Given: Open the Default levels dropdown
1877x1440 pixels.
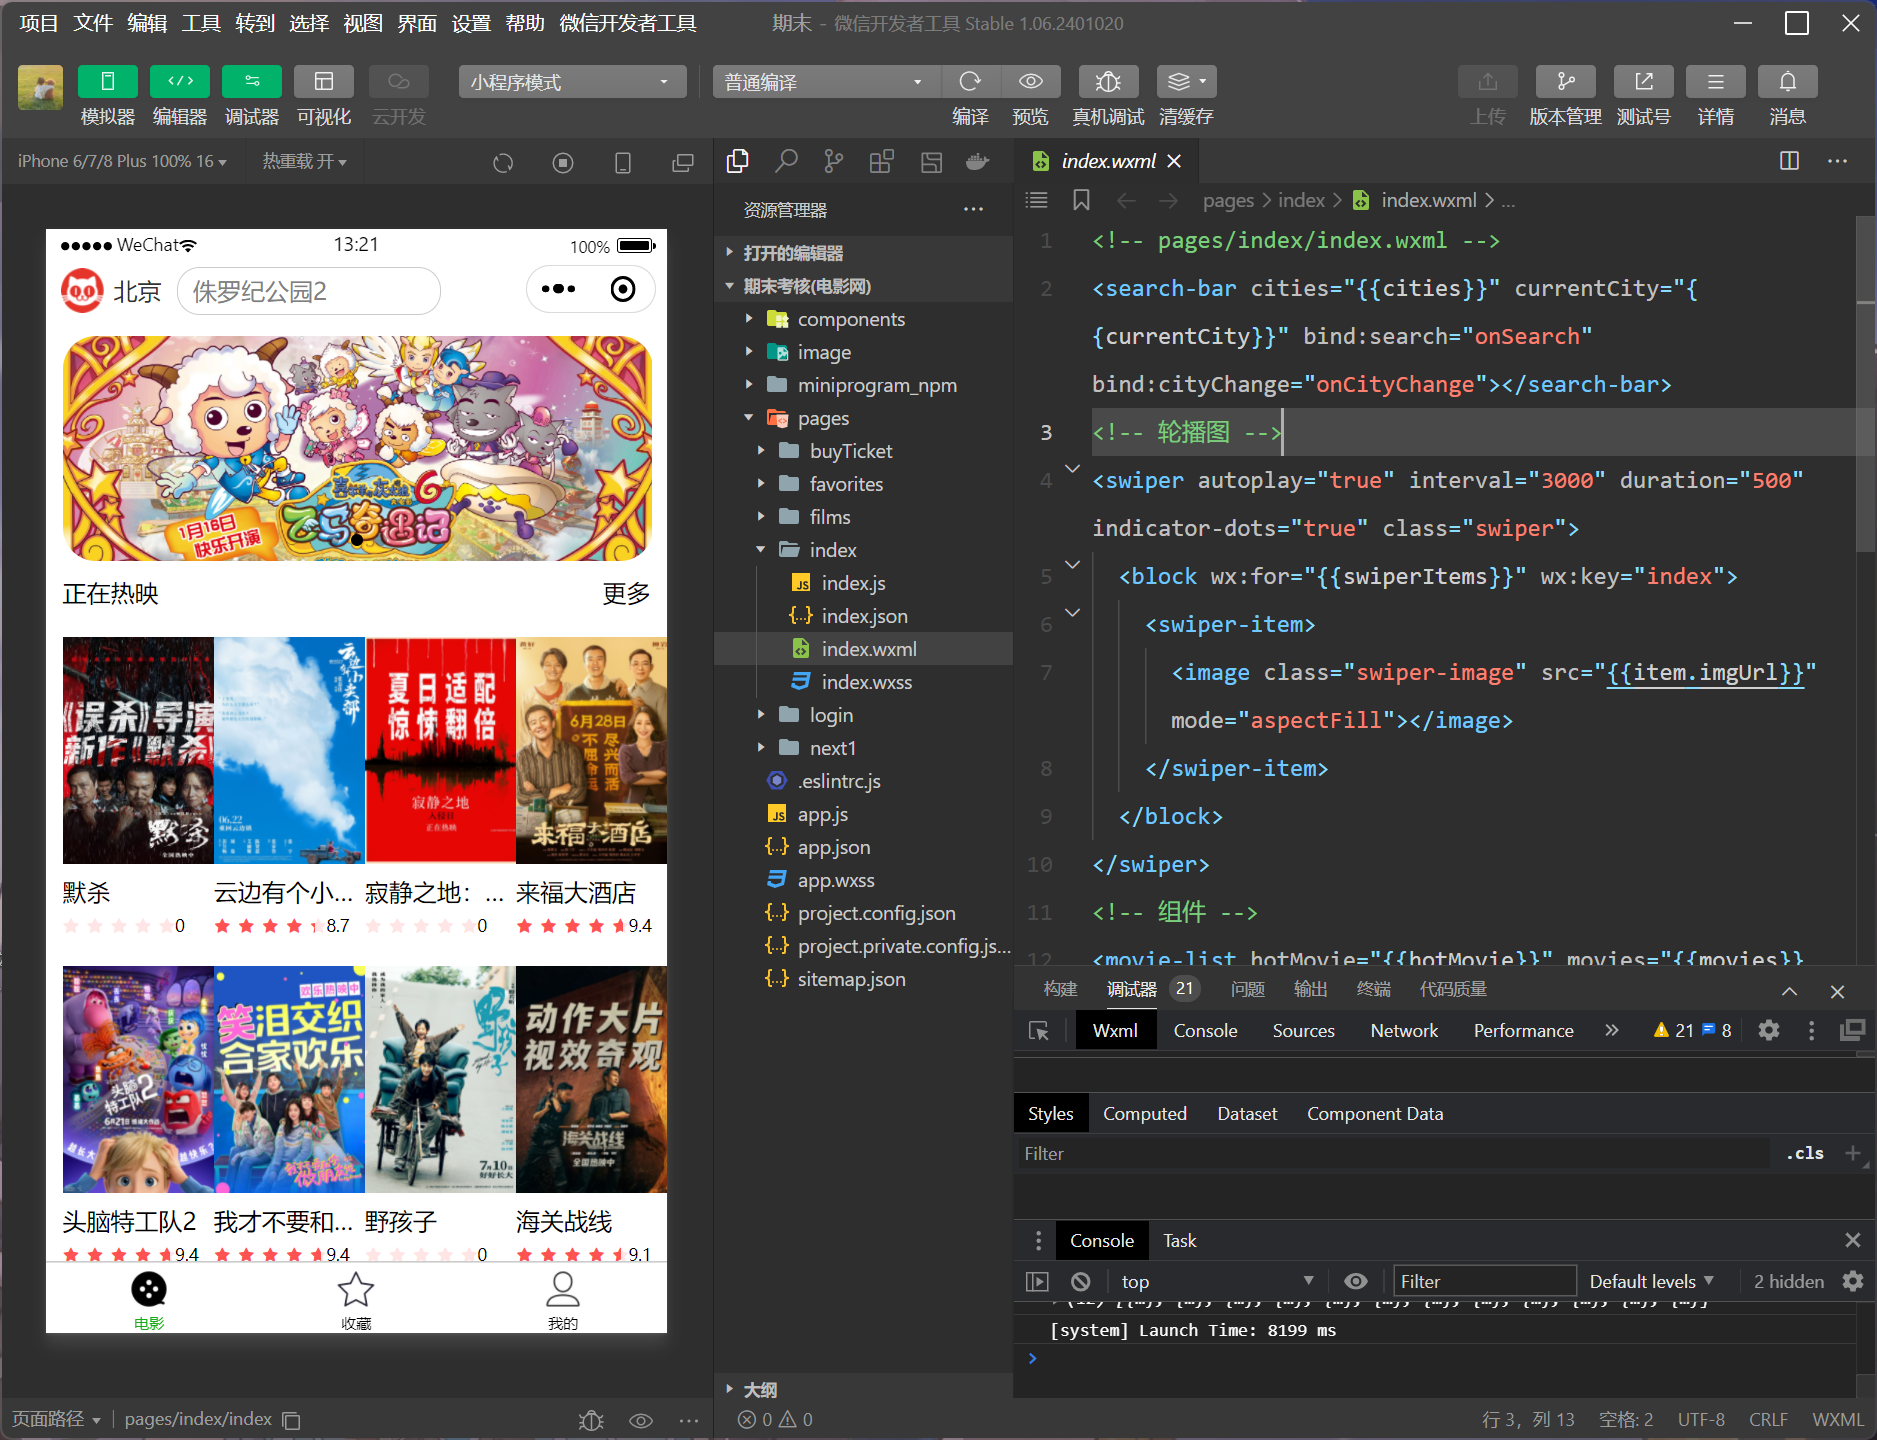Looking at the screenshot, I should [x=1652, y=1281].
